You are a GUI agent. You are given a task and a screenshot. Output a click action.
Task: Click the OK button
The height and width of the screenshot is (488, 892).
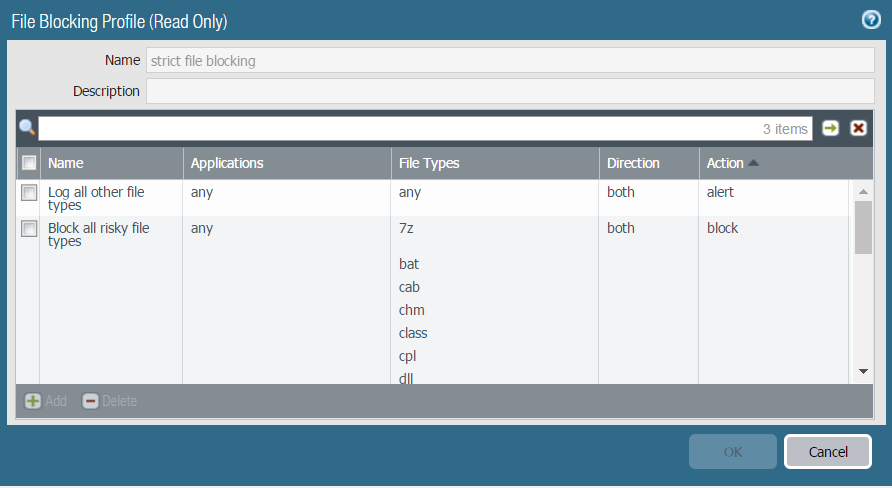(732, 452)
